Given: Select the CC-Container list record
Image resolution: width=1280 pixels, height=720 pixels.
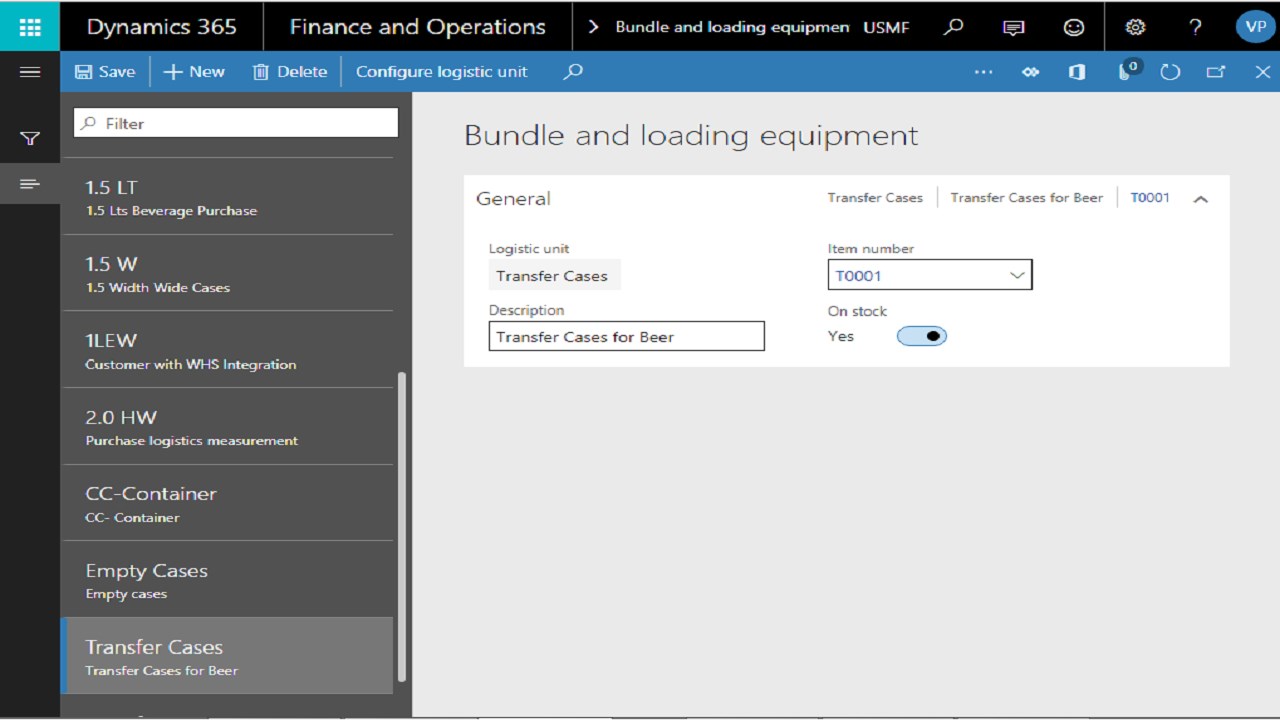Looking at the screenshot, I should click(x=228, y=503).
